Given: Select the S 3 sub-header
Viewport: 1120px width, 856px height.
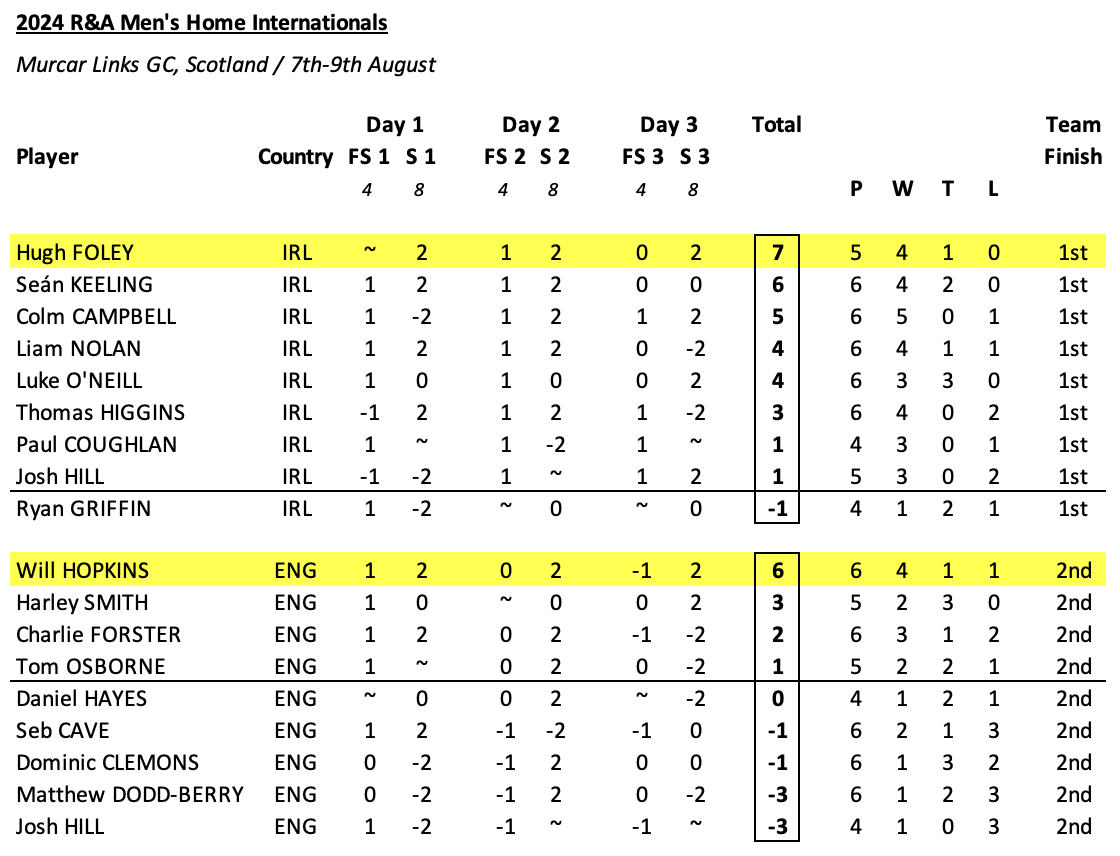Looking at the screenshot, I should 694,157.
